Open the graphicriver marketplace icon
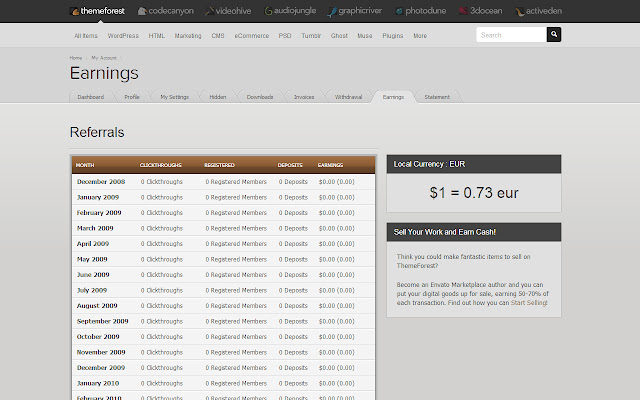640x400 pixels. [x=332, y=12]
